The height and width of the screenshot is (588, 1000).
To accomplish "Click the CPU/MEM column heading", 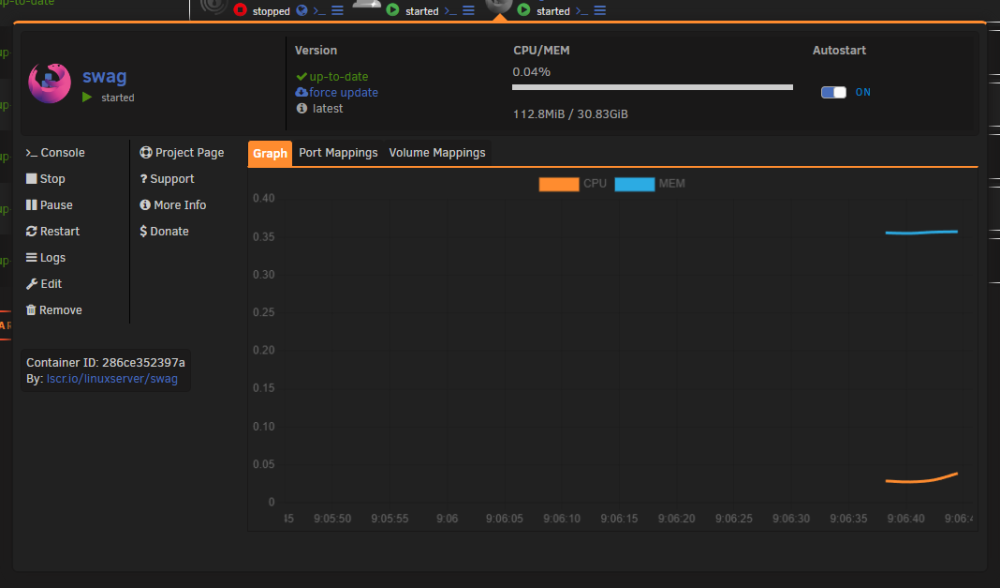I will click(541, 50).
